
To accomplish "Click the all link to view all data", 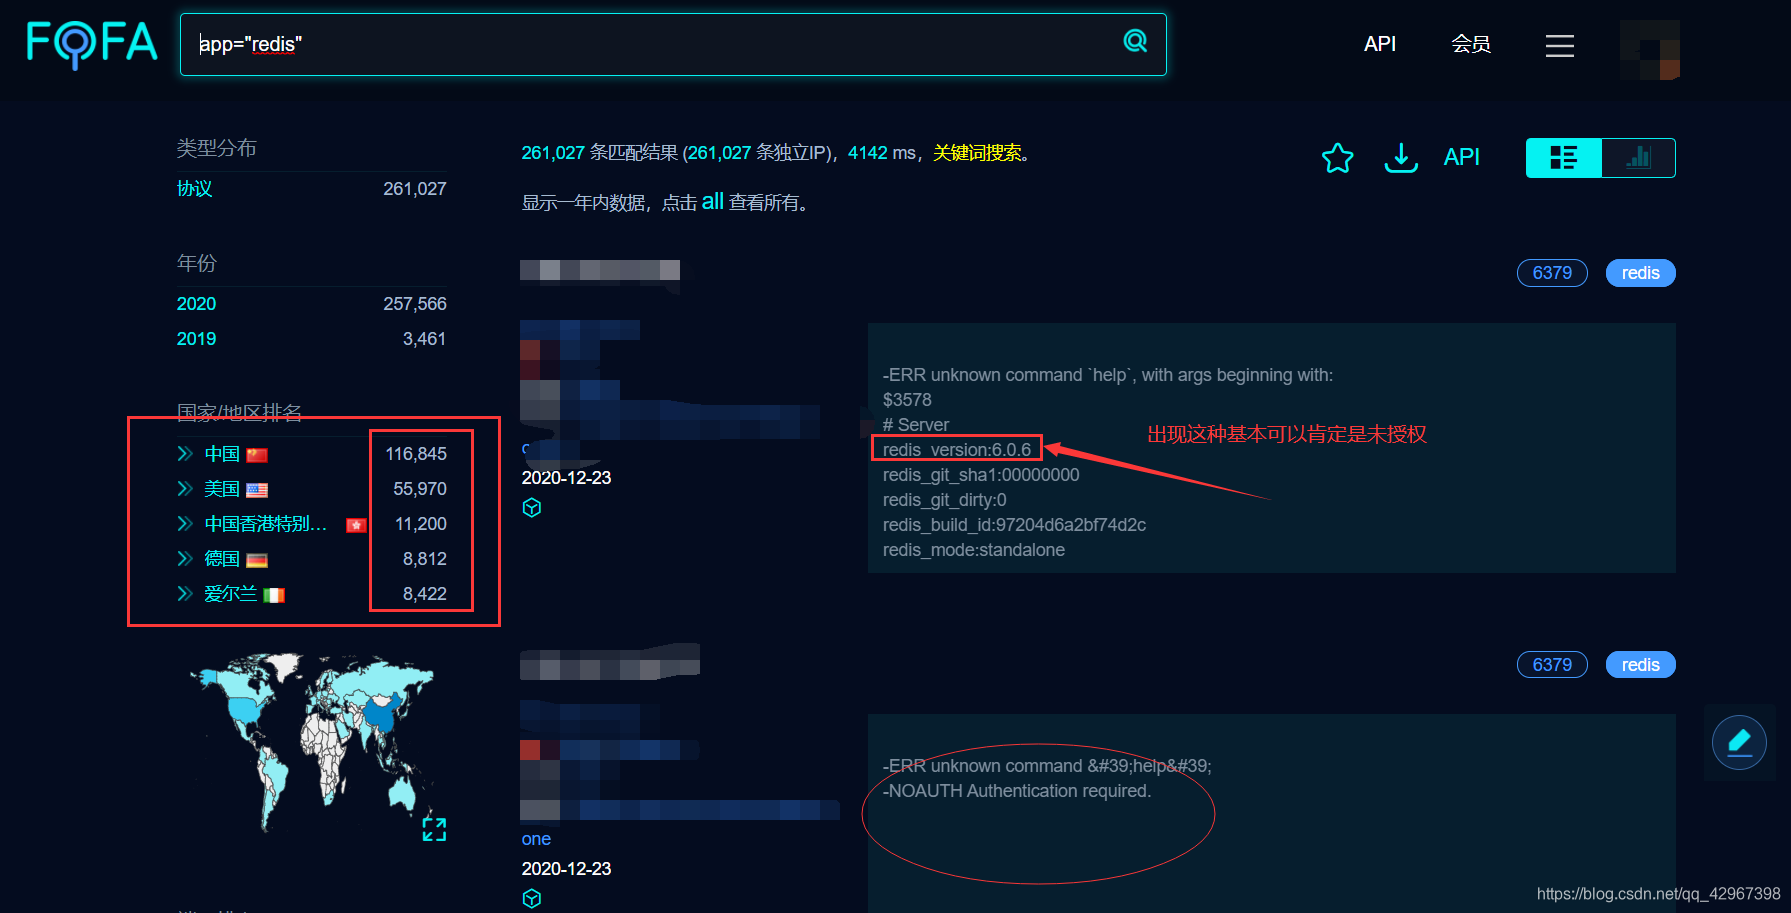I will (713, 202).
